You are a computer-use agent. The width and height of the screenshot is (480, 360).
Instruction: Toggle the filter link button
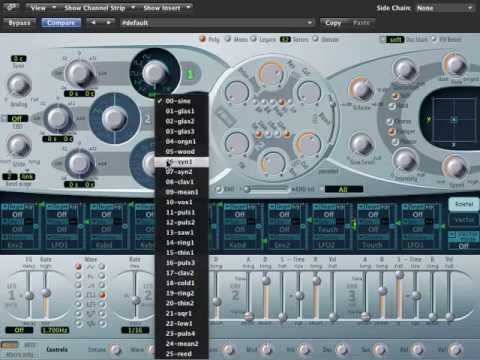27,176
